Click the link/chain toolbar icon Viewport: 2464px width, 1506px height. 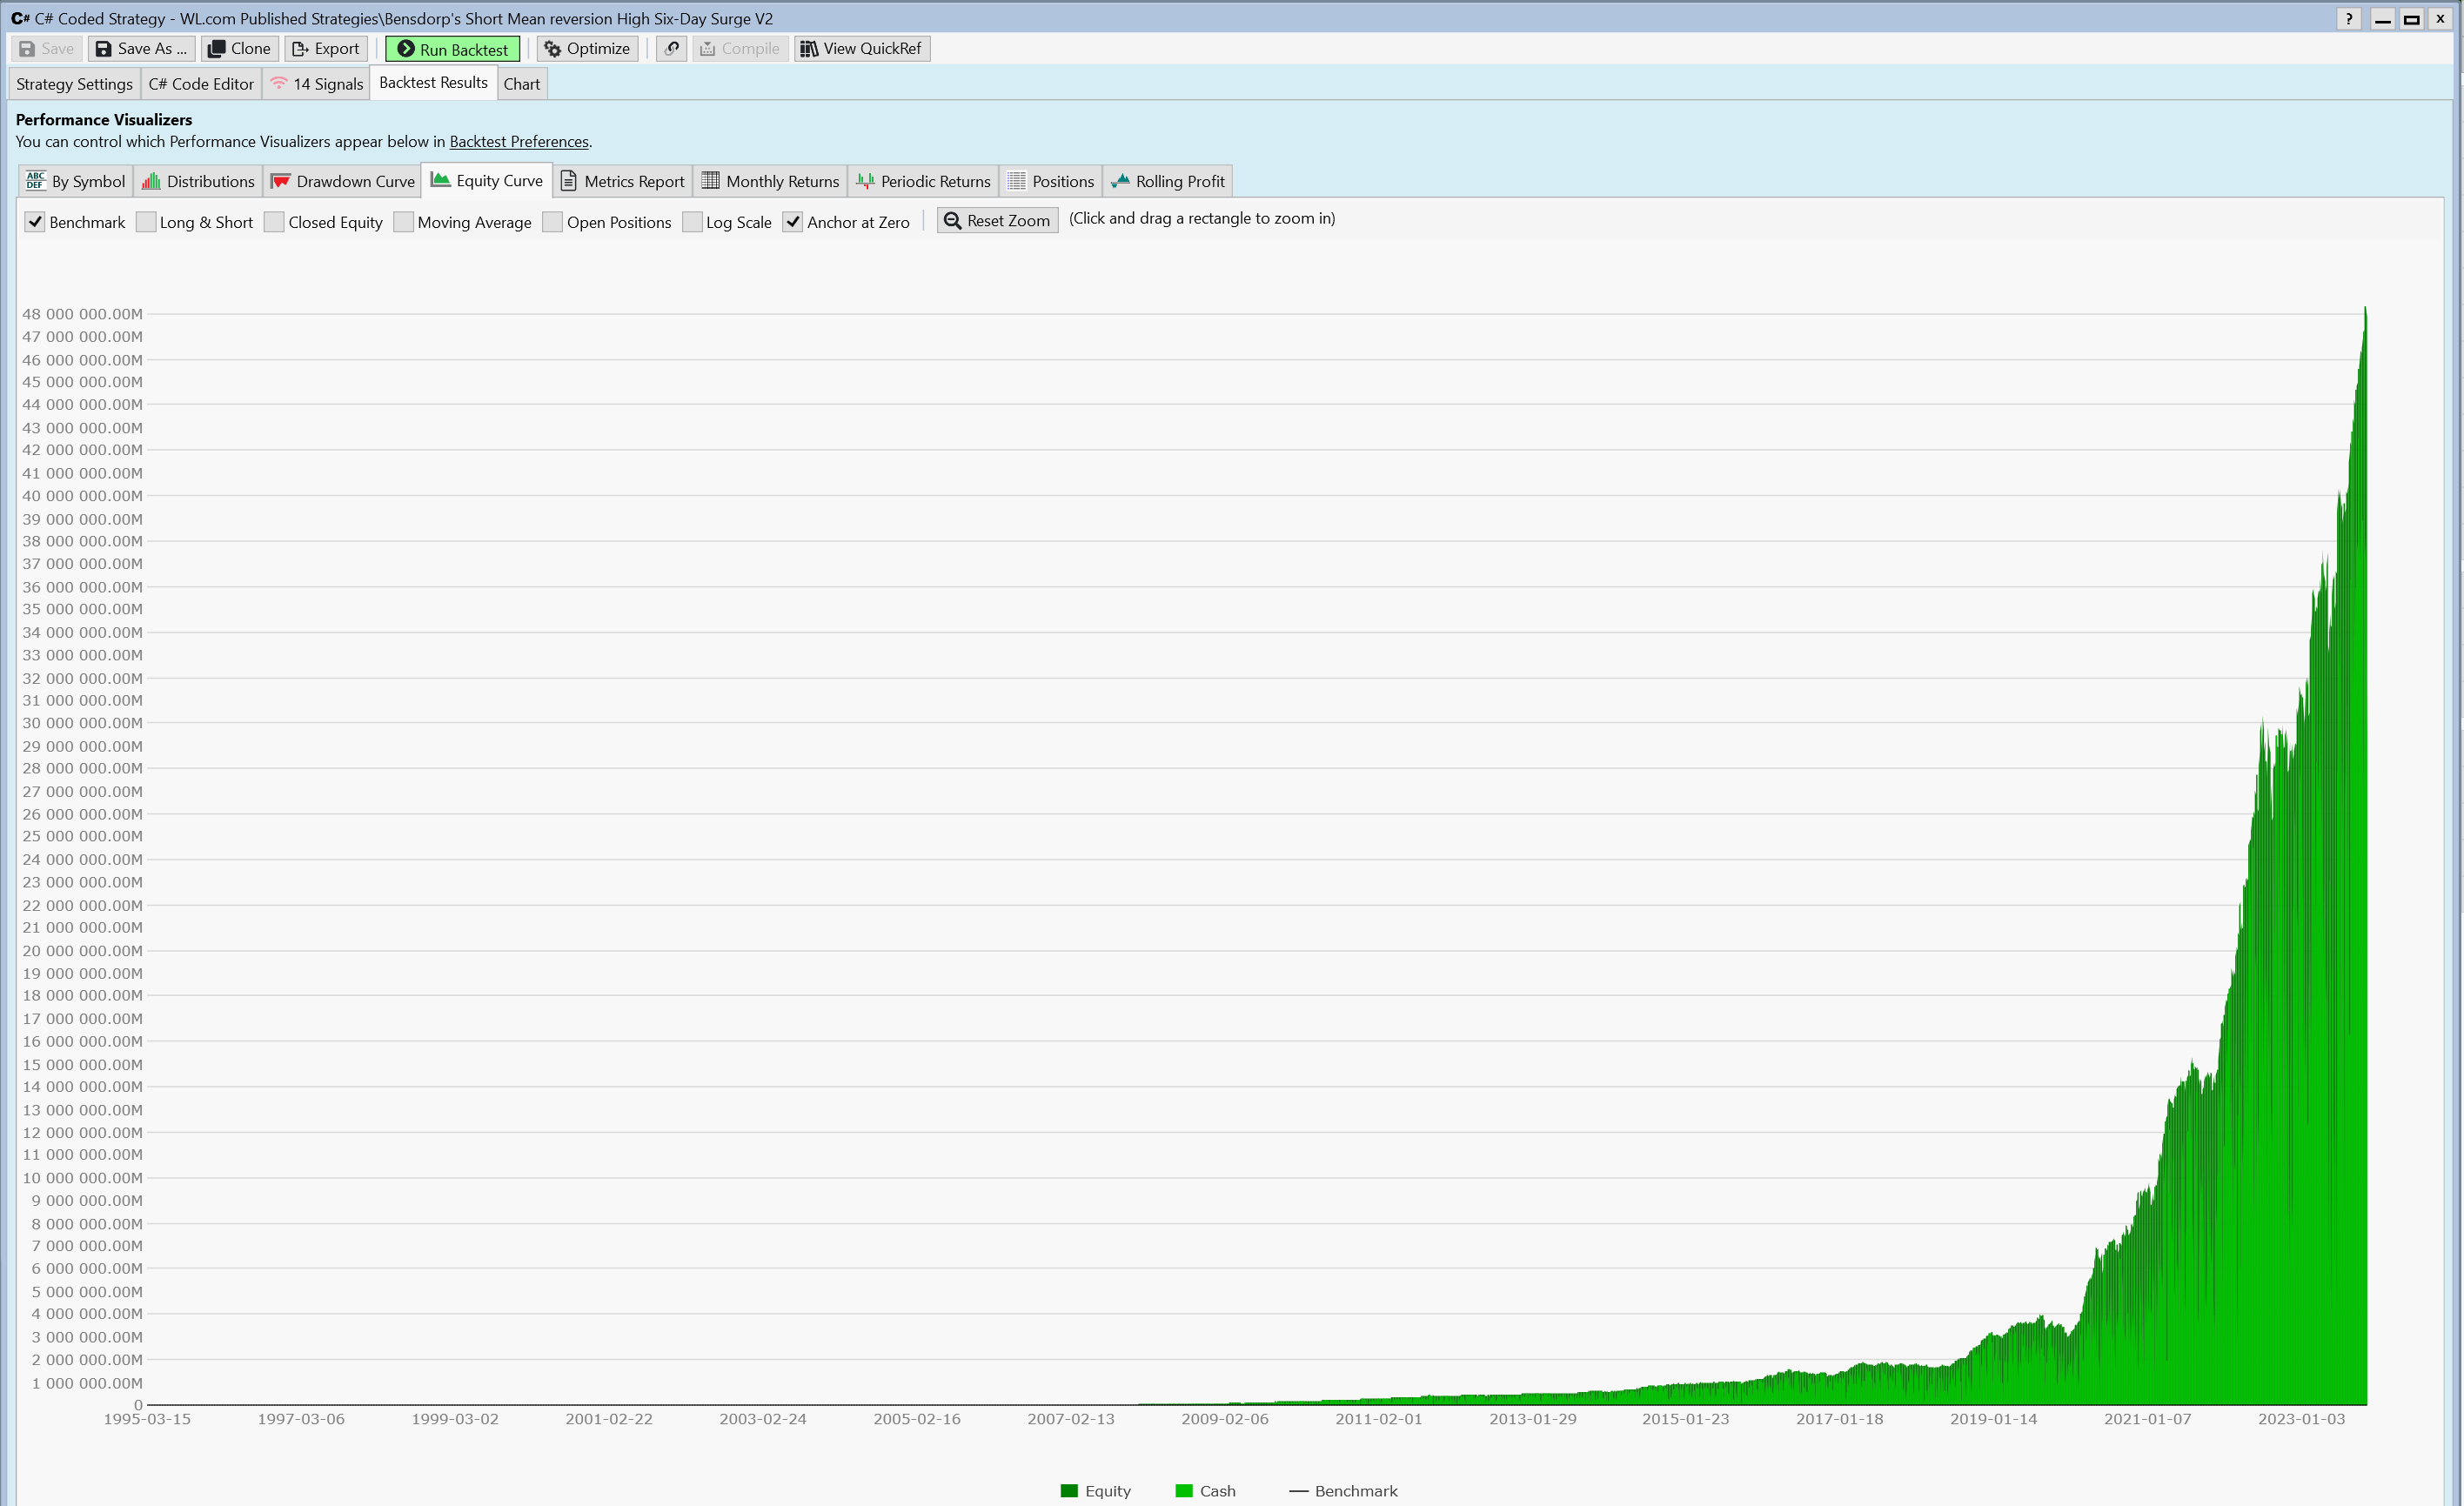671,49
